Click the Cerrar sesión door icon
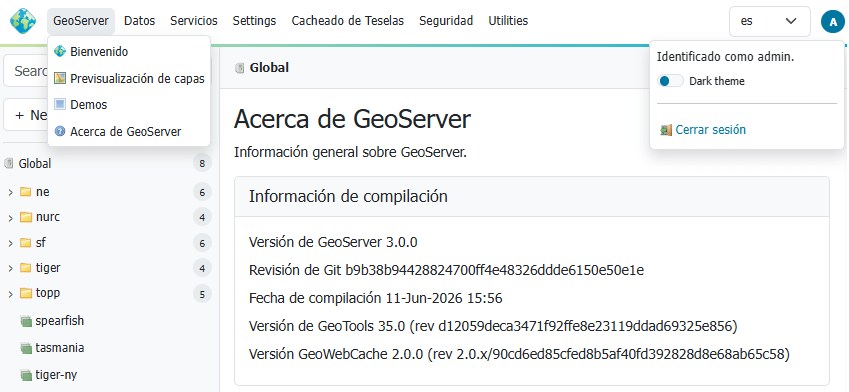The height and width of the screenshot is (392, 849). pyautogui.click(x=666, y=130)
